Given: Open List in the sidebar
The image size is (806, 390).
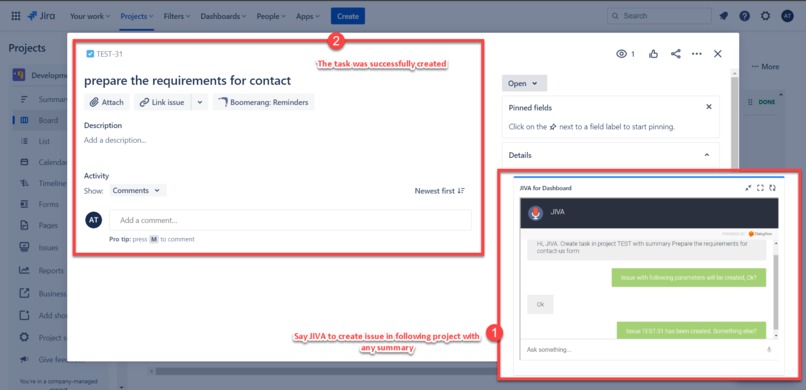Looking at the screenshot, I should coord(41,141).
